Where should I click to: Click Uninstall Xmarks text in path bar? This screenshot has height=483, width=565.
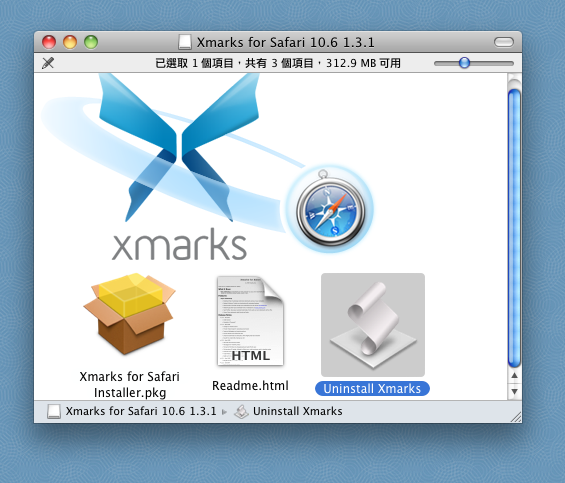[x=298, y=411]
